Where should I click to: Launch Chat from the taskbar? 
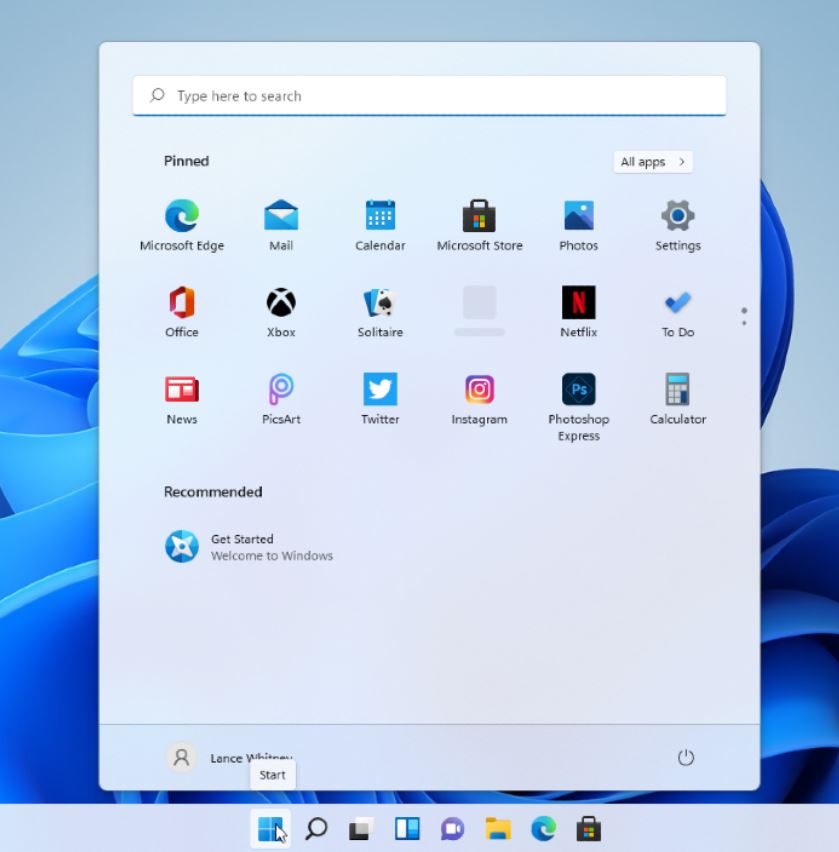[452, 829]
